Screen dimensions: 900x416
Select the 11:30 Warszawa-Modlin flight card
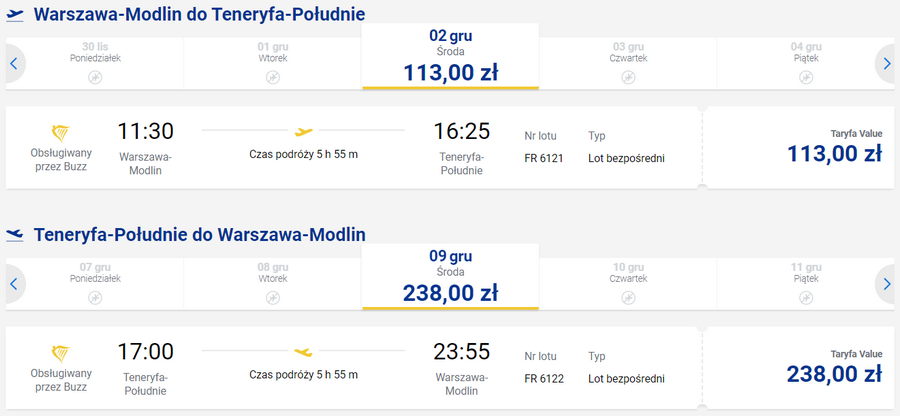[354, 147]
